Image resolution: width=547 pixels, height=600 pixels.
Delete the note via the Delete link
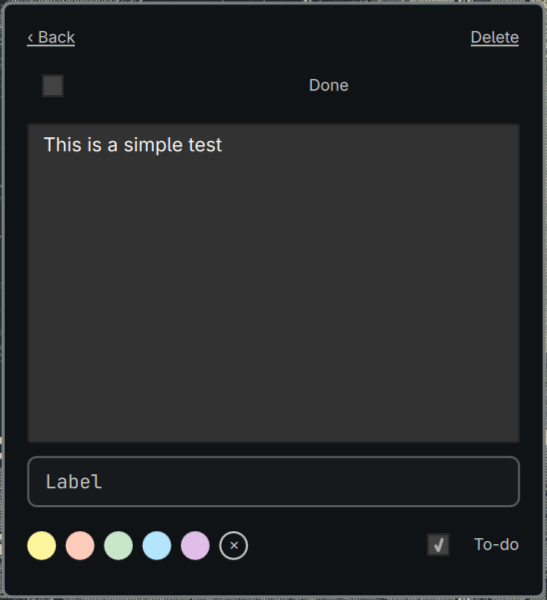[x=495, y=38]
